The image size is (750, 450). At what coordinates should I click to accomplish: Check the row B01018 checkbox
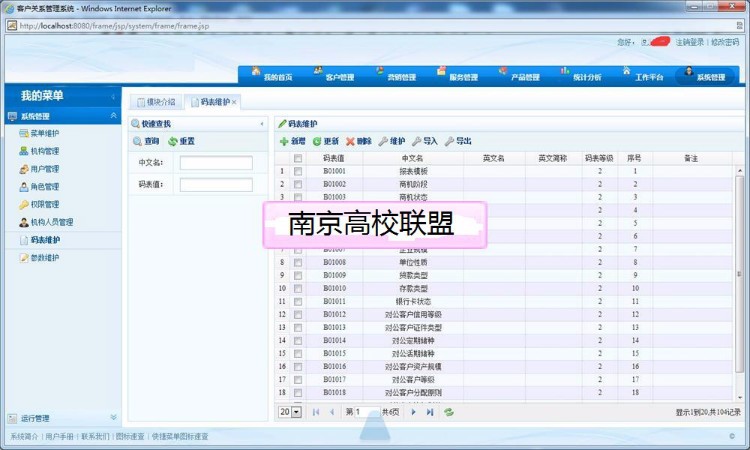(298, 393)
